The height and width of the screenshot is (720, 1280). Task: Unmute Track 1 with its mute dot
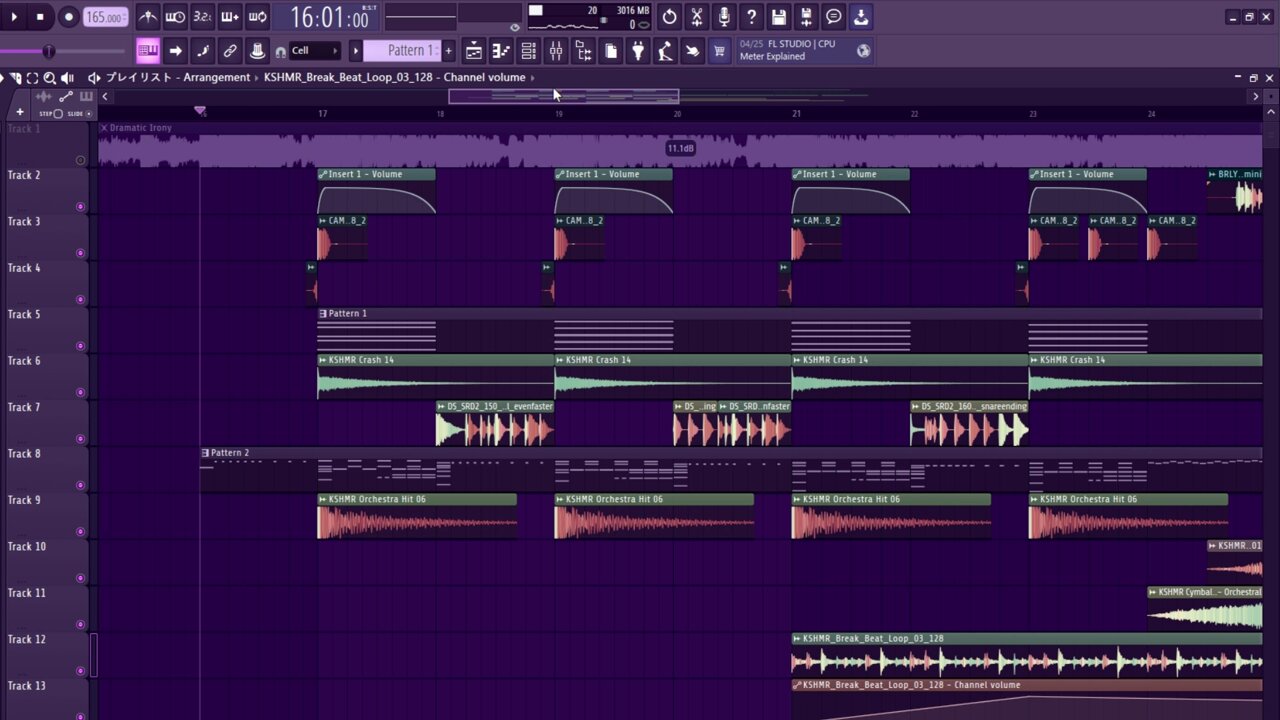[81, 160]
